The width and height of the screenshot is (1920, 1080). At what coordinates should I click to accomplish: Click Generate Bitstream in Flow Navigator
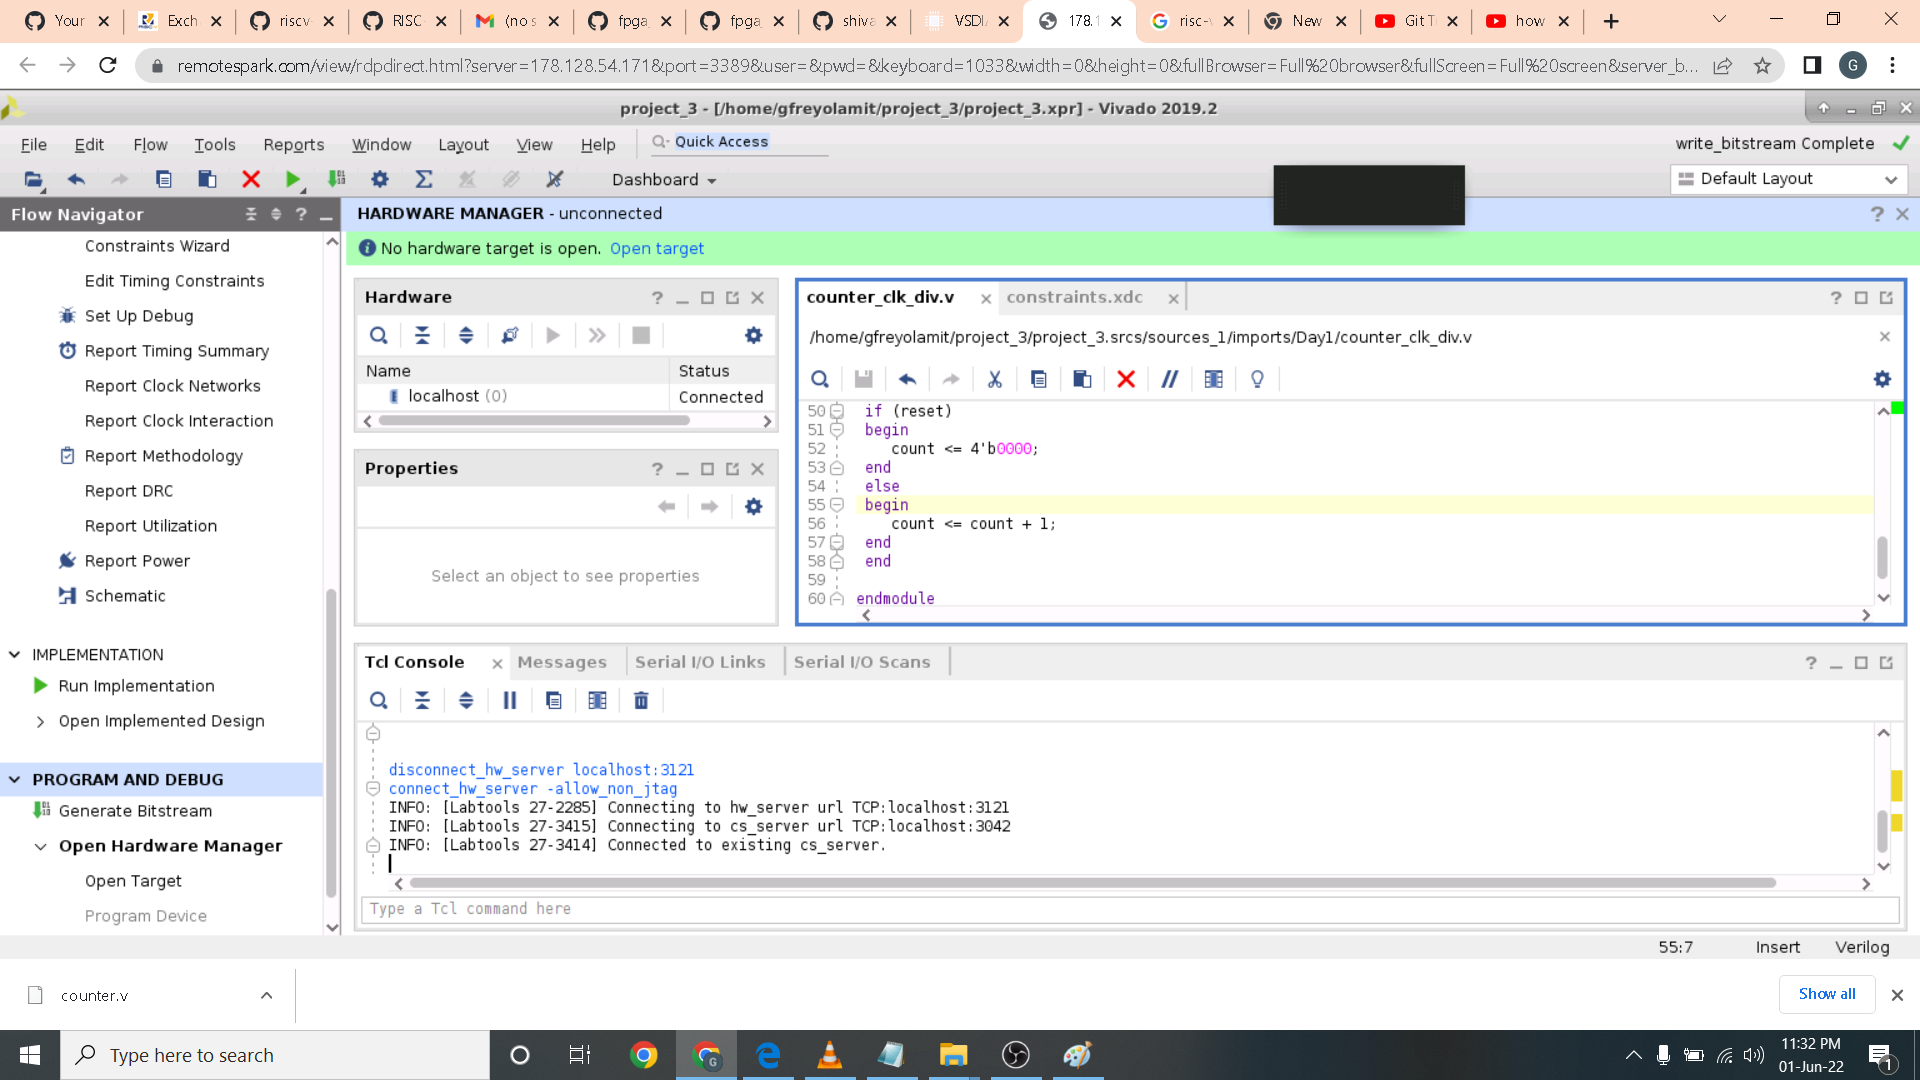tap(135, 811)
